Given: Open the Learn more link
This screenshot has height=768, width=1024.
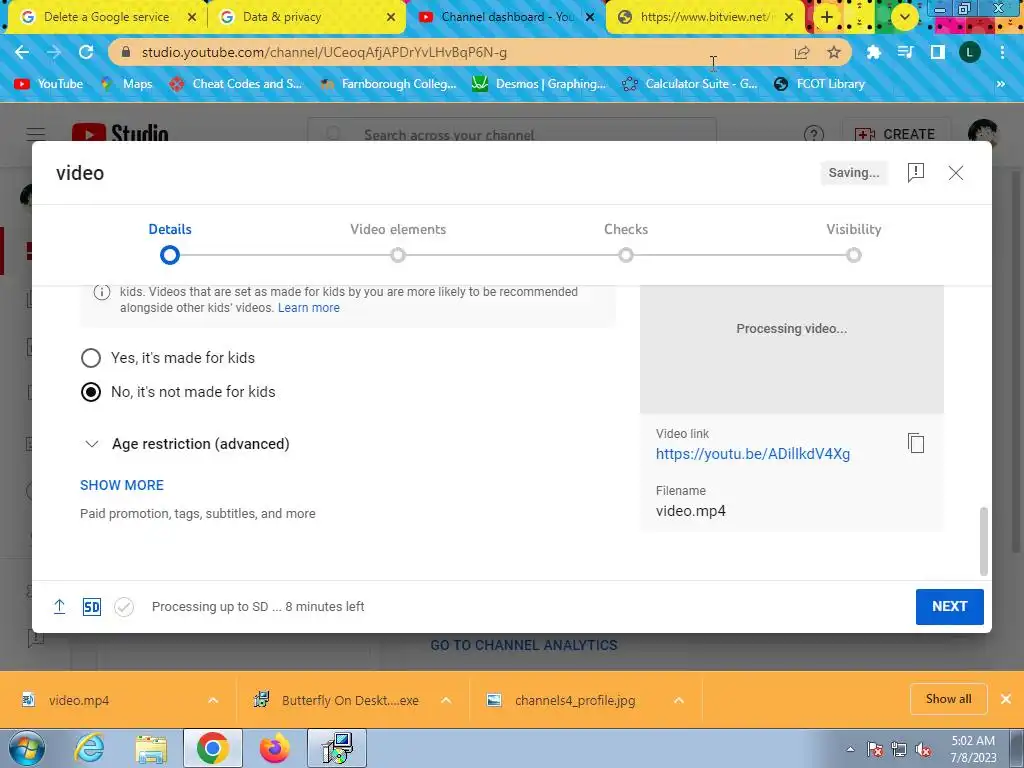Looking at the screenshot, I should [x=309, y=308].
